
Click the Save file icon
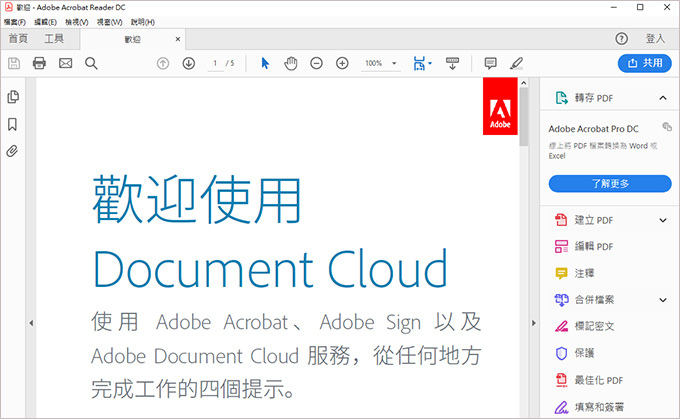(x=14, y=63)
